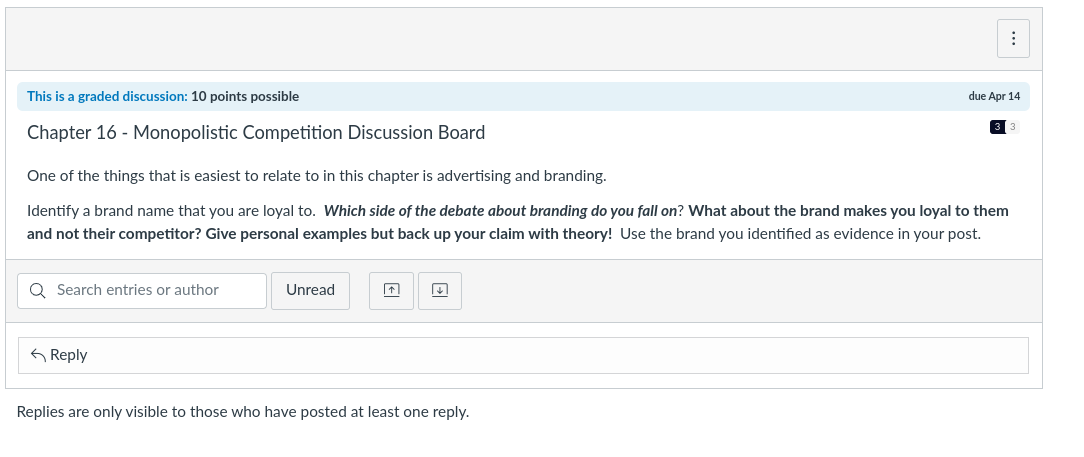
Task: Click the 'This is a graded discussion' label
Action: (107, 96)
